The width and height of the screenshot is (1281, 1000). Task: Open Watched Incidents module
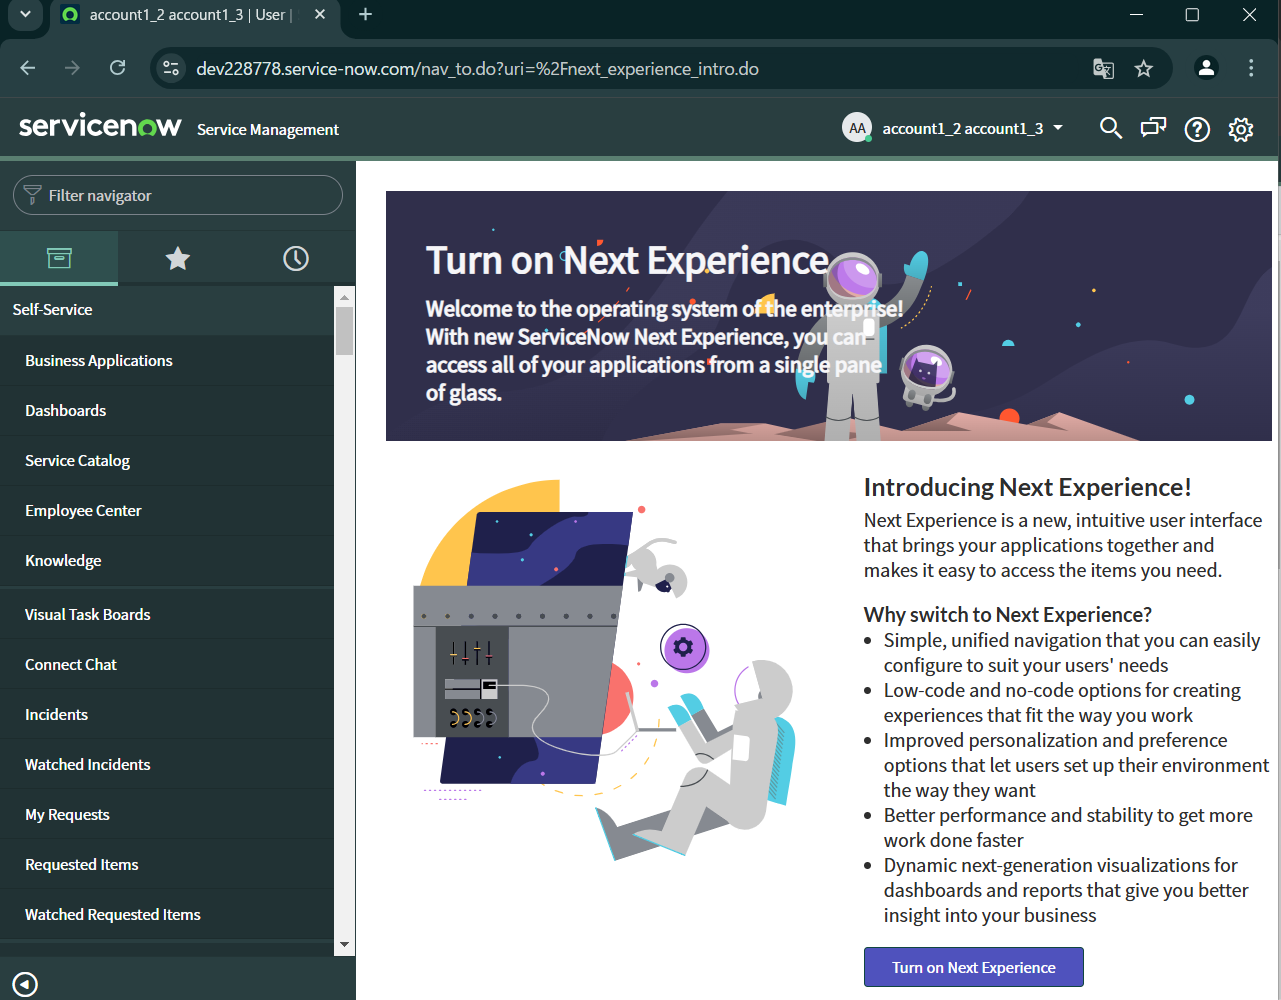click(166, 765)
